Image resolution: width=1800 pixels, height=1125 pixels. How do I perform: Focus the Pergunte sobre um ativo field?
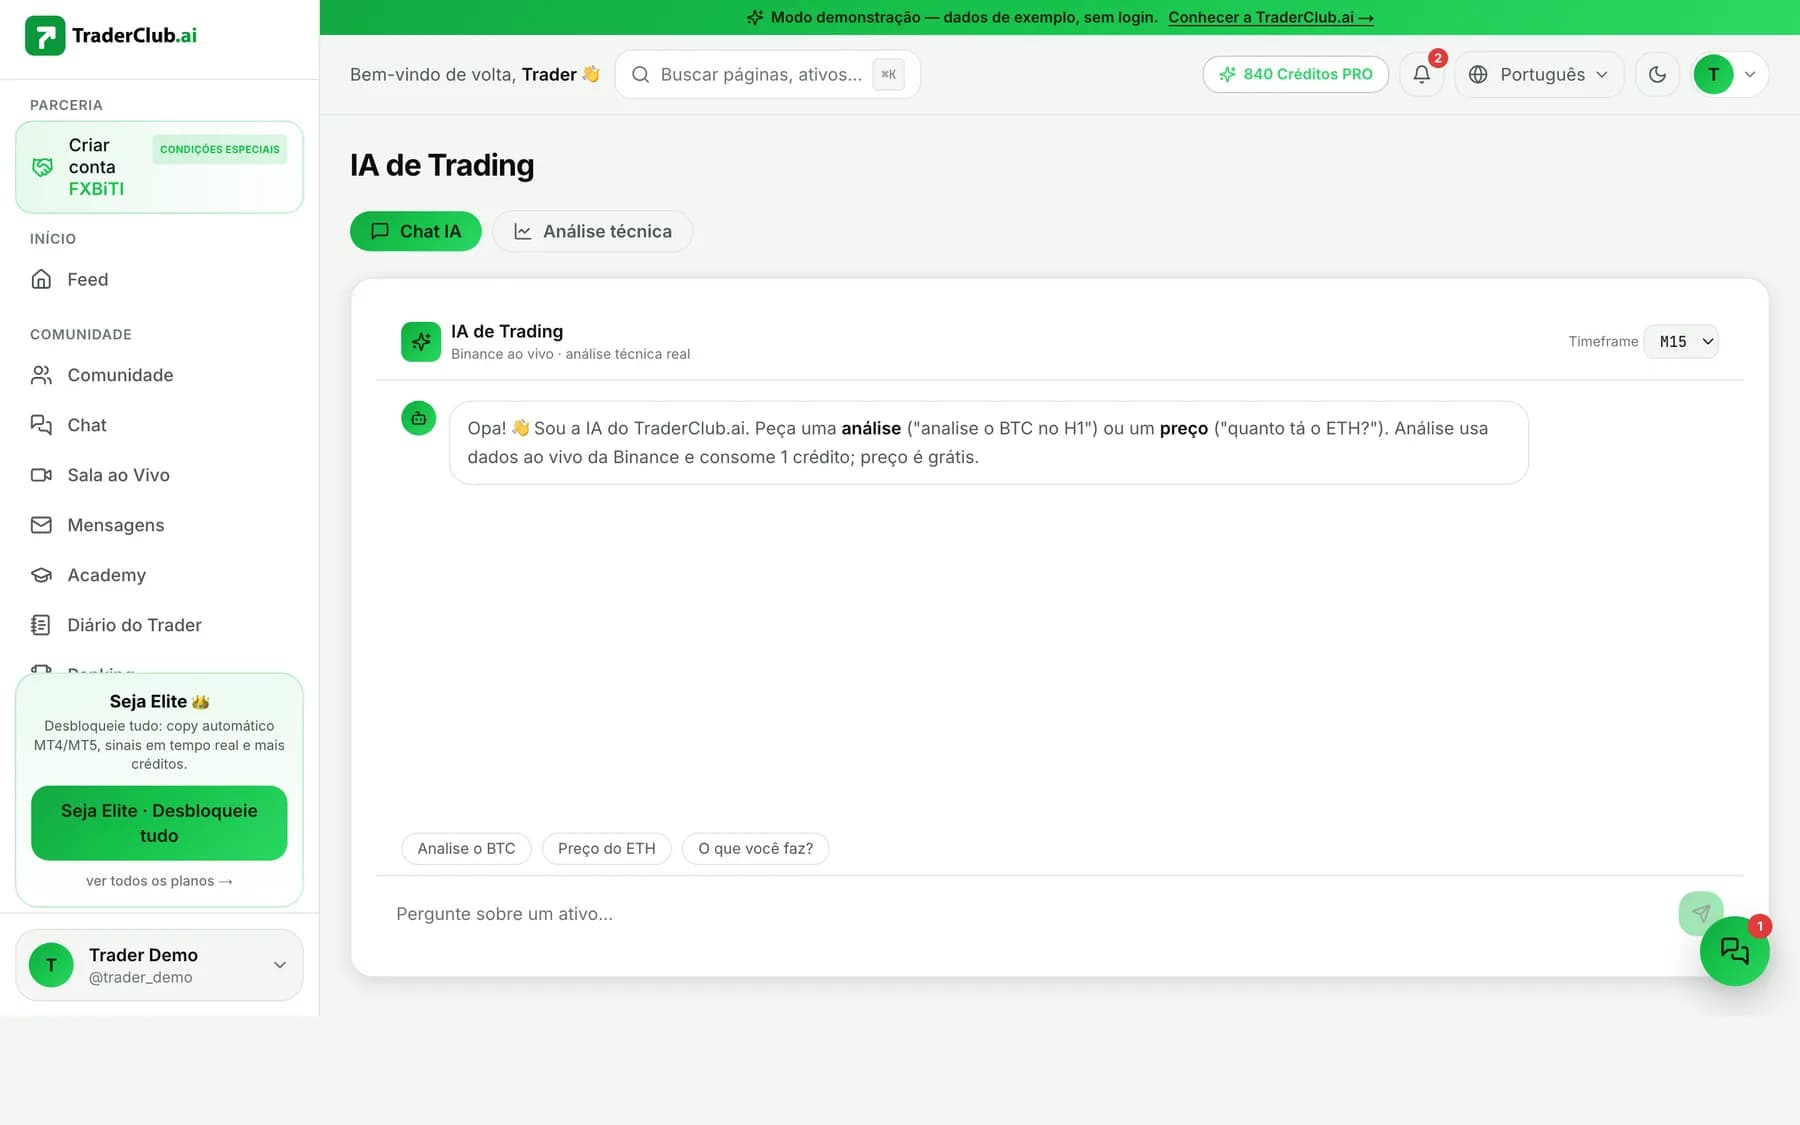pos(1030,914)
